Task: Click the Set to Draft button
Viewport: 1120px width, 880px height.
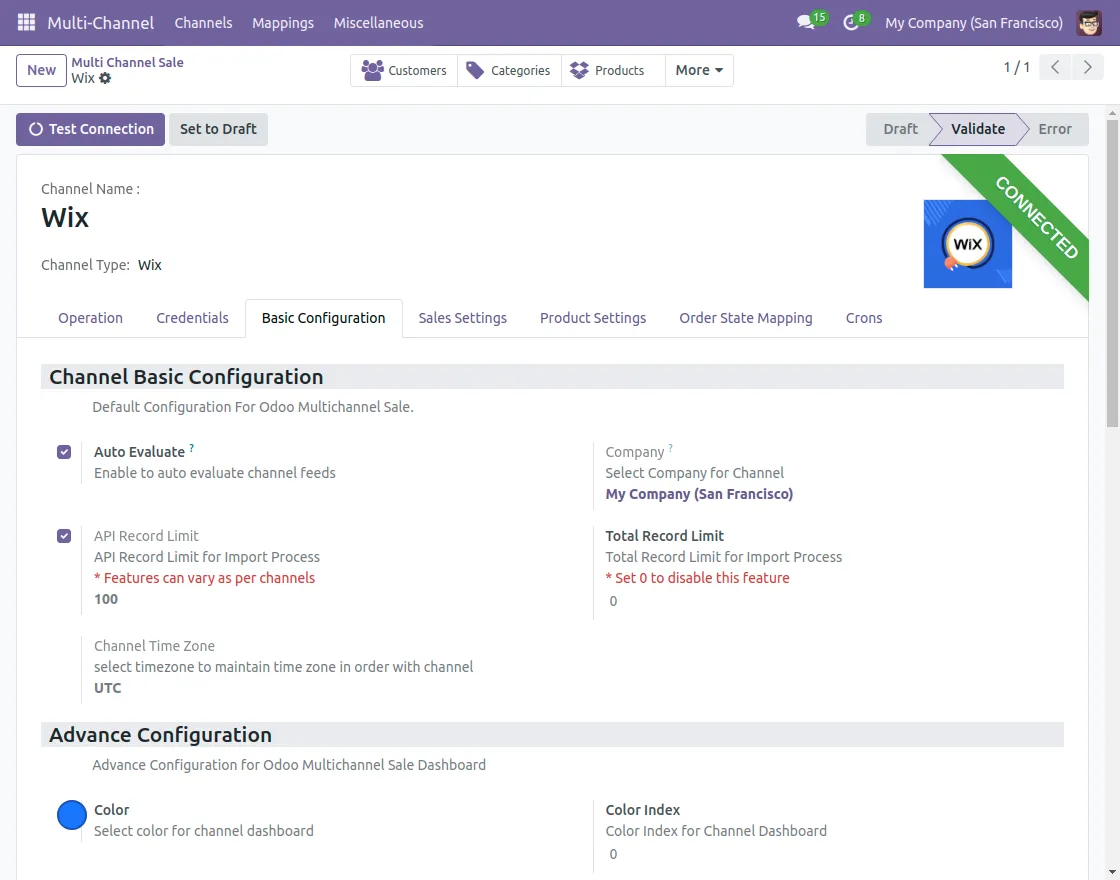Action: tap(218, 129)
